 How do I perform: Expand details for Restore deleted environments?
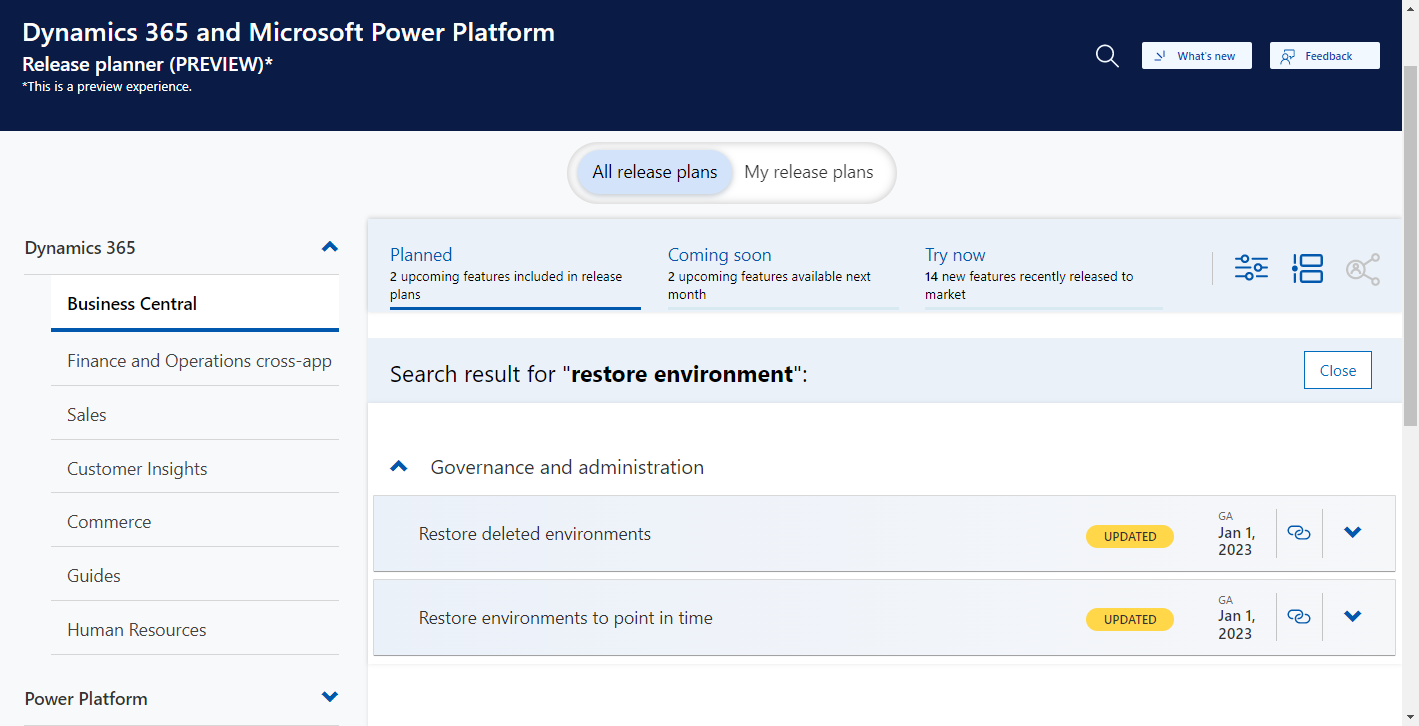[x=1352, y=533]
